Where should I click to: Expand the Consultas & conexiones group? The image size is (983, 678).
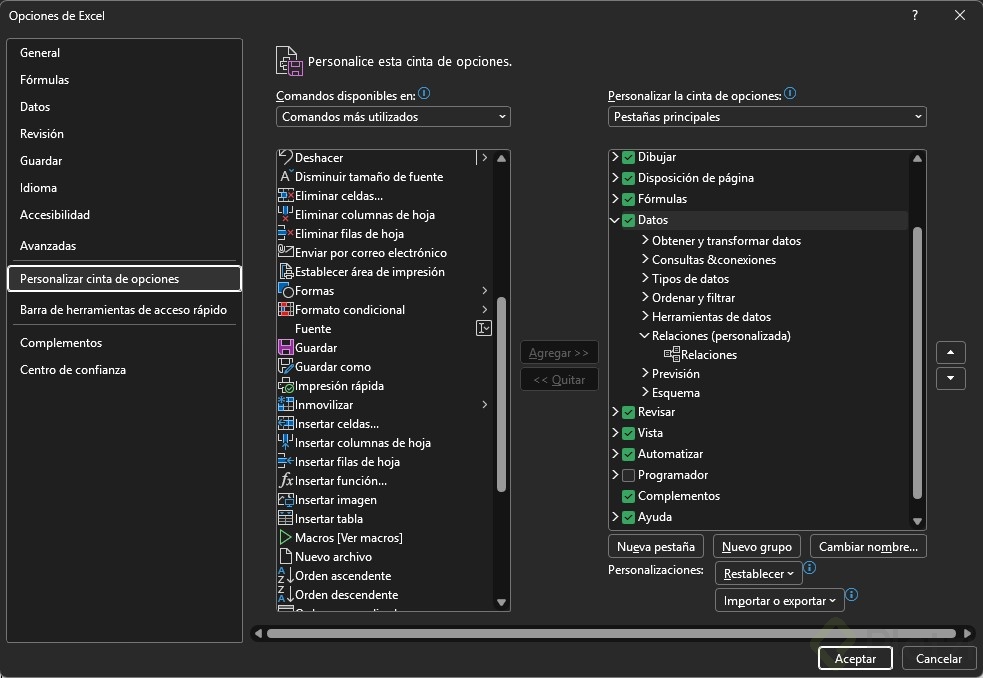(645, 258)
